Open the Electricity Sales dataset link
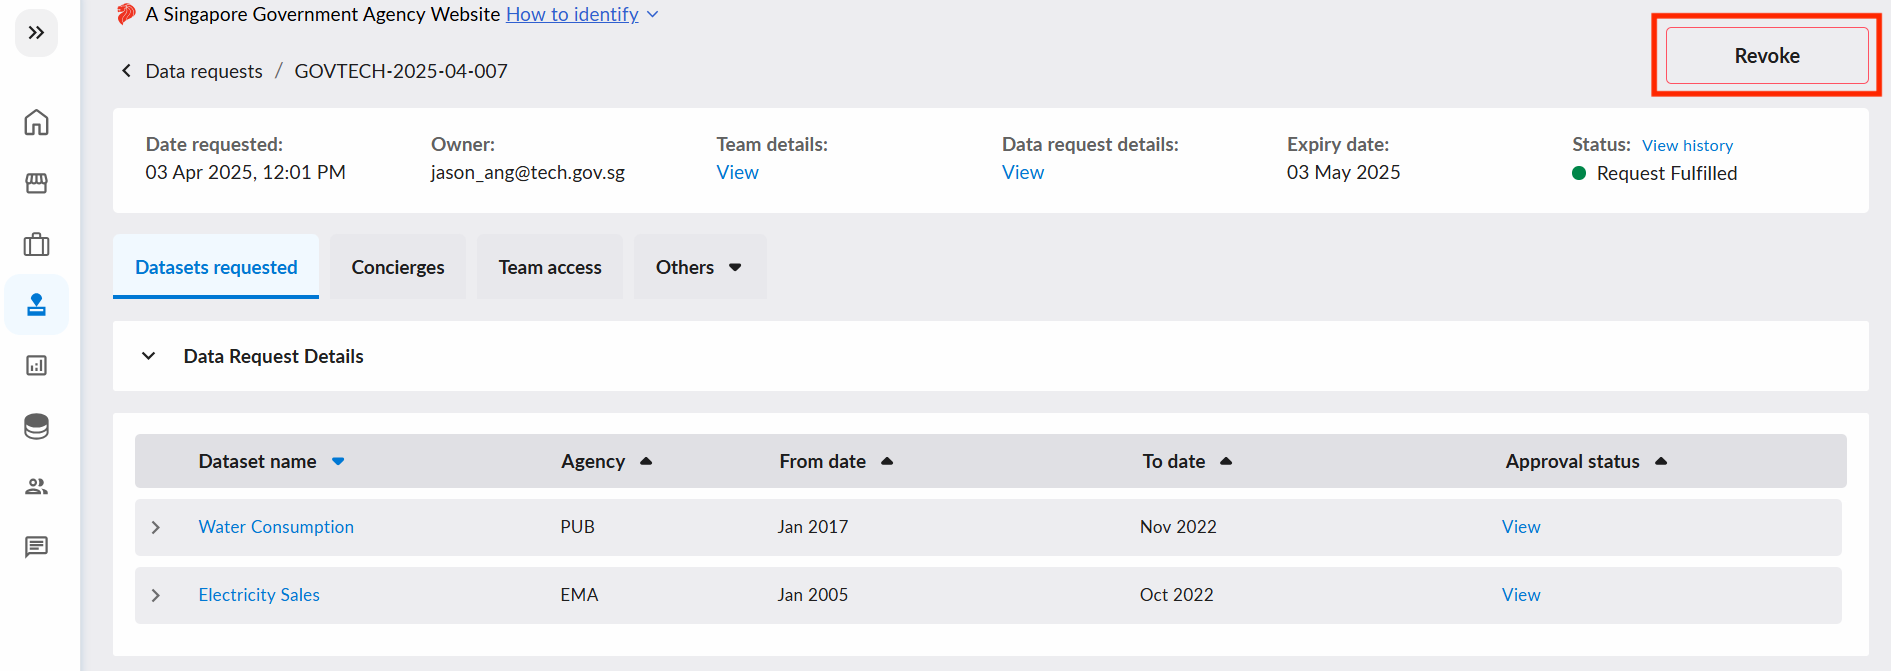This screenshot has width=1891, height=671. click(x=259, y=595)
